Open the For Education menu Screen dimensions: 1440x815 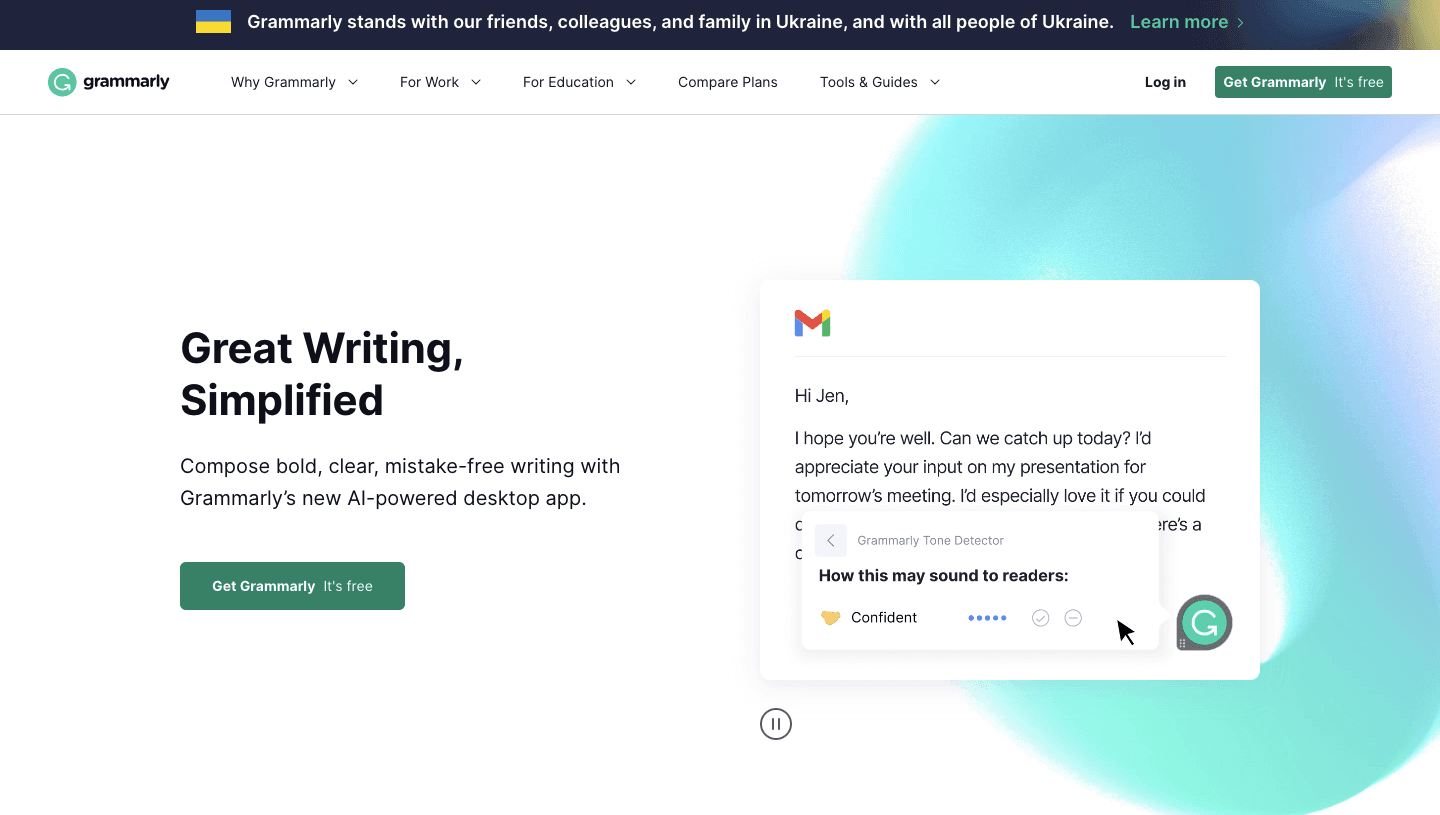point(579,82)
